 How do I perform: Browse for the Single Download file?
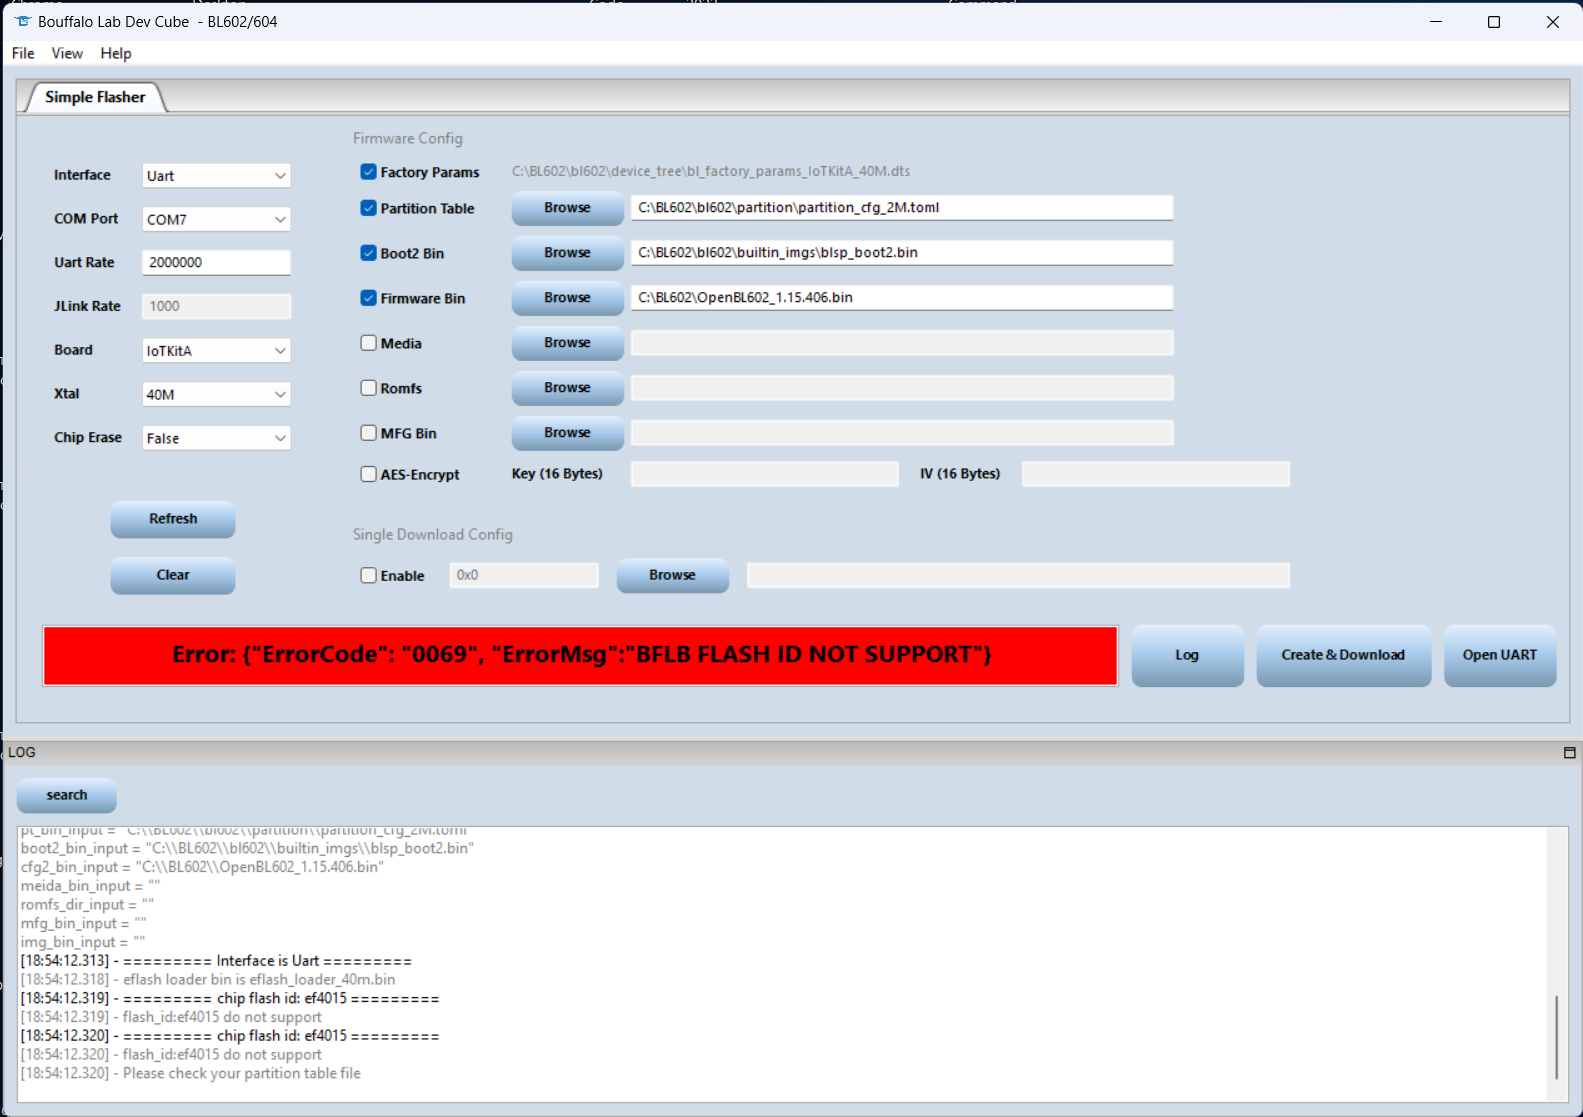tap(672, 575)
